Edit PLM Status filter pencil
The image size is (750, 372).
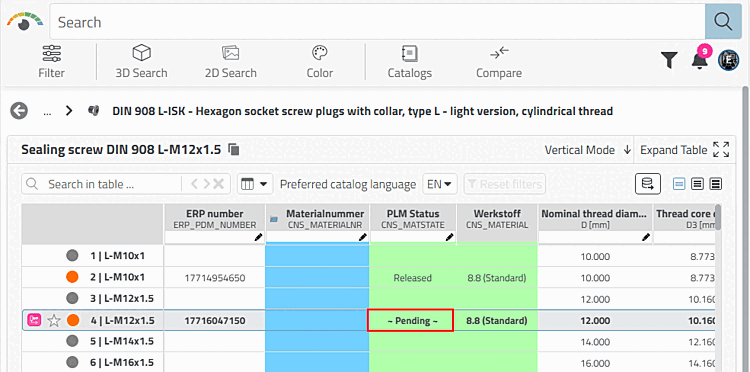[450, 237]
